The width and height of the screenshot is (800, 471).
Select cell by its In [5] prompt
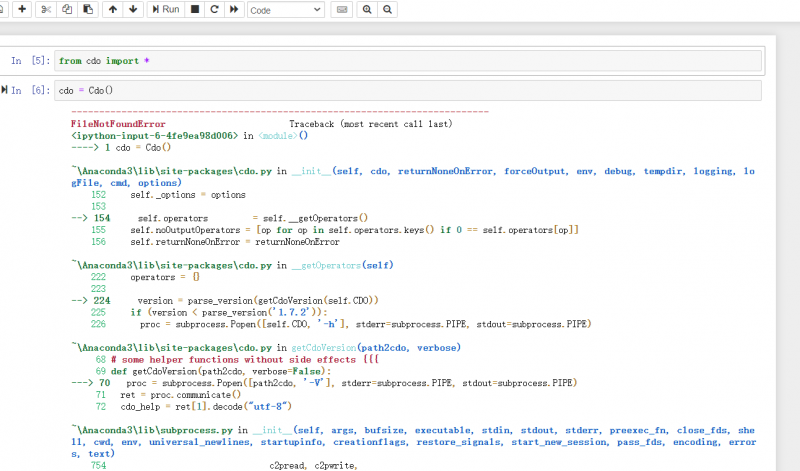point(30,61)
